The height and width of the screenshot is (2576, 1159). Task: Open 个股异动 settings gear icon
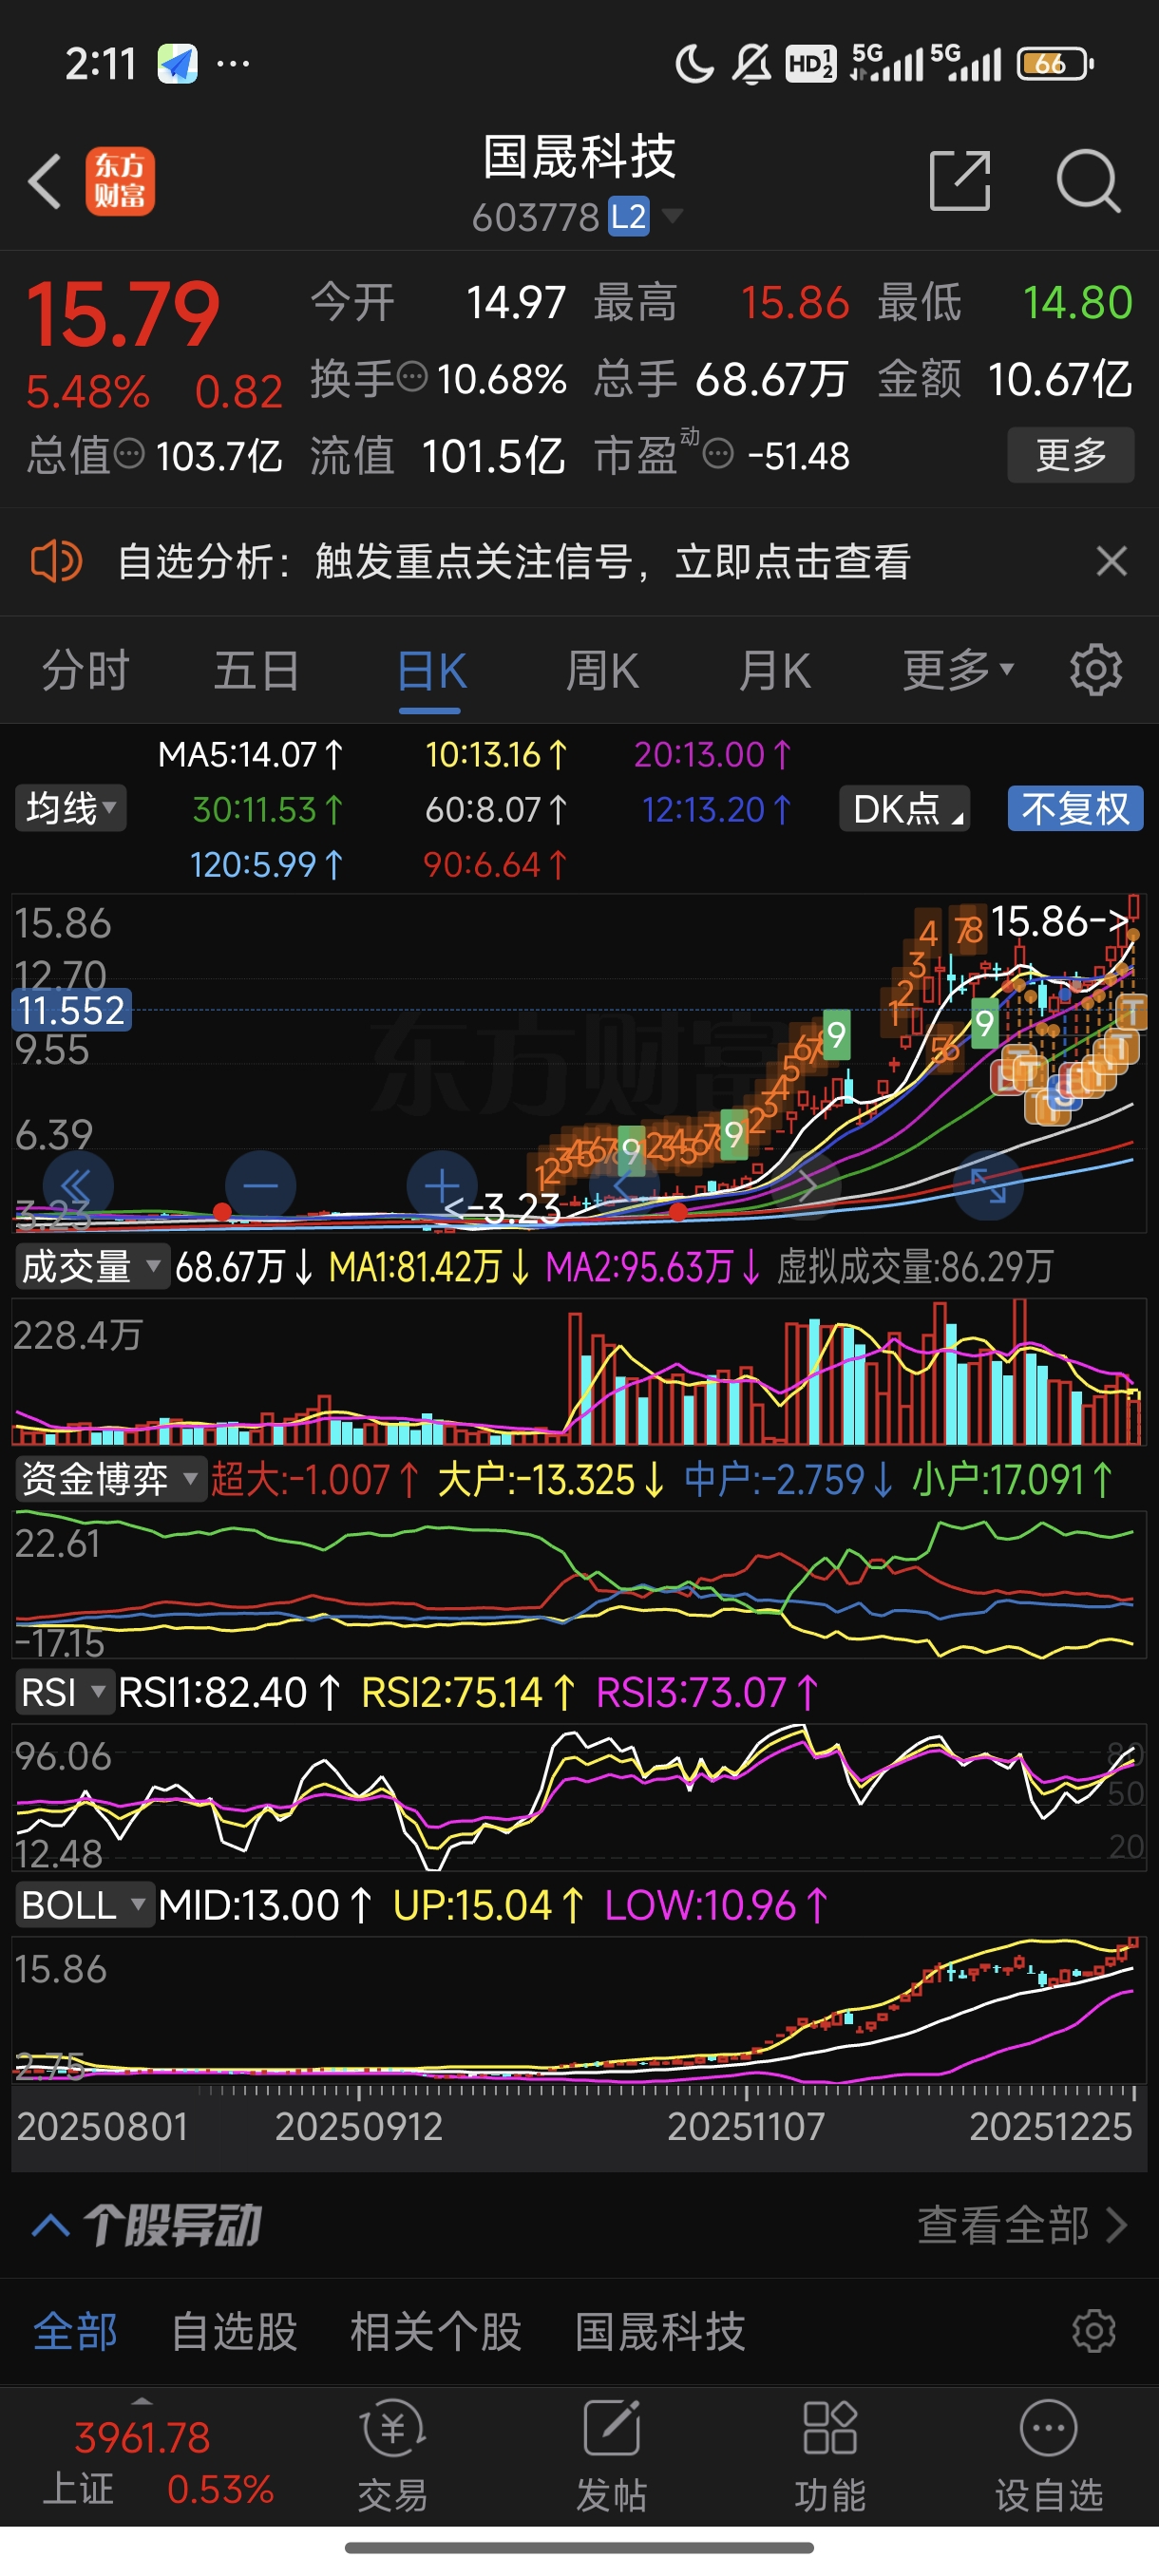coord(1093,2331)
